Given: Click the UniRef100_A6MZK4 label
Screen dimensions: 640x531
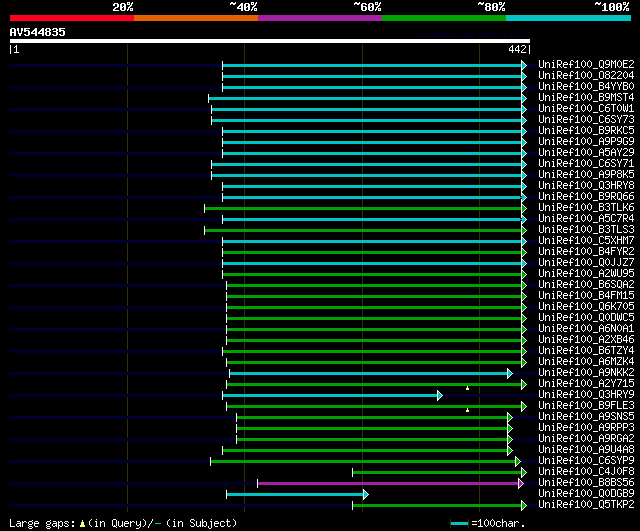Looking at the screenshot, I should tap(586, 362).
